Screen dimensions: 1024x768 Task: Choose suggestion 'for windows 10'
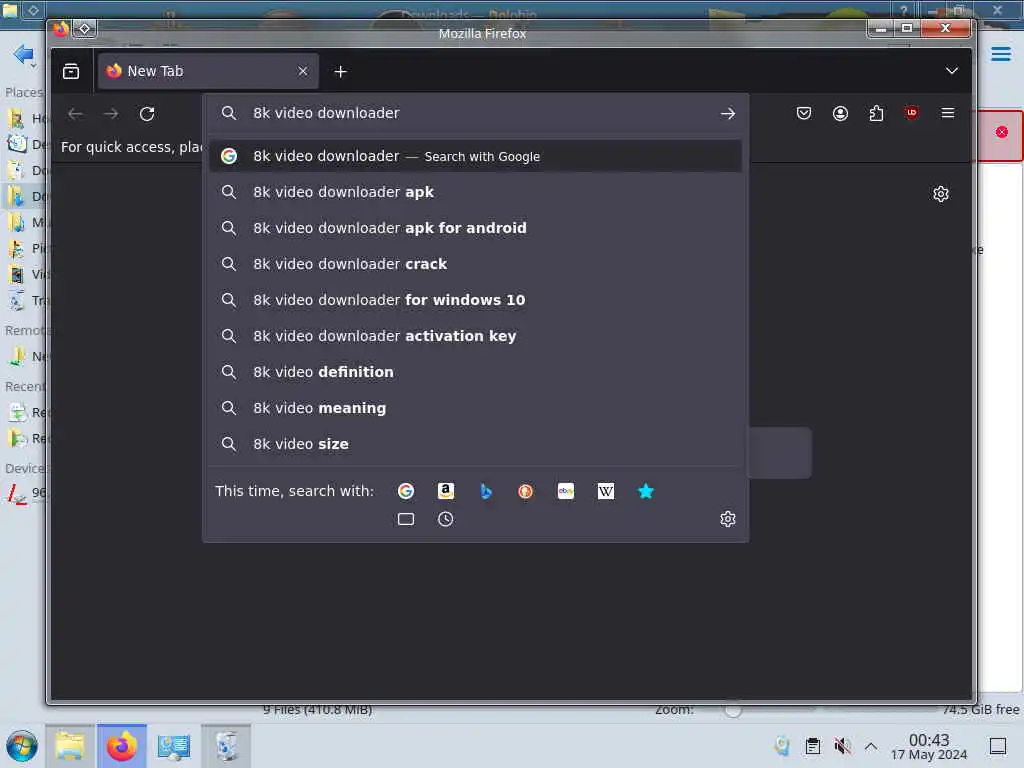[x=475, y=300]
